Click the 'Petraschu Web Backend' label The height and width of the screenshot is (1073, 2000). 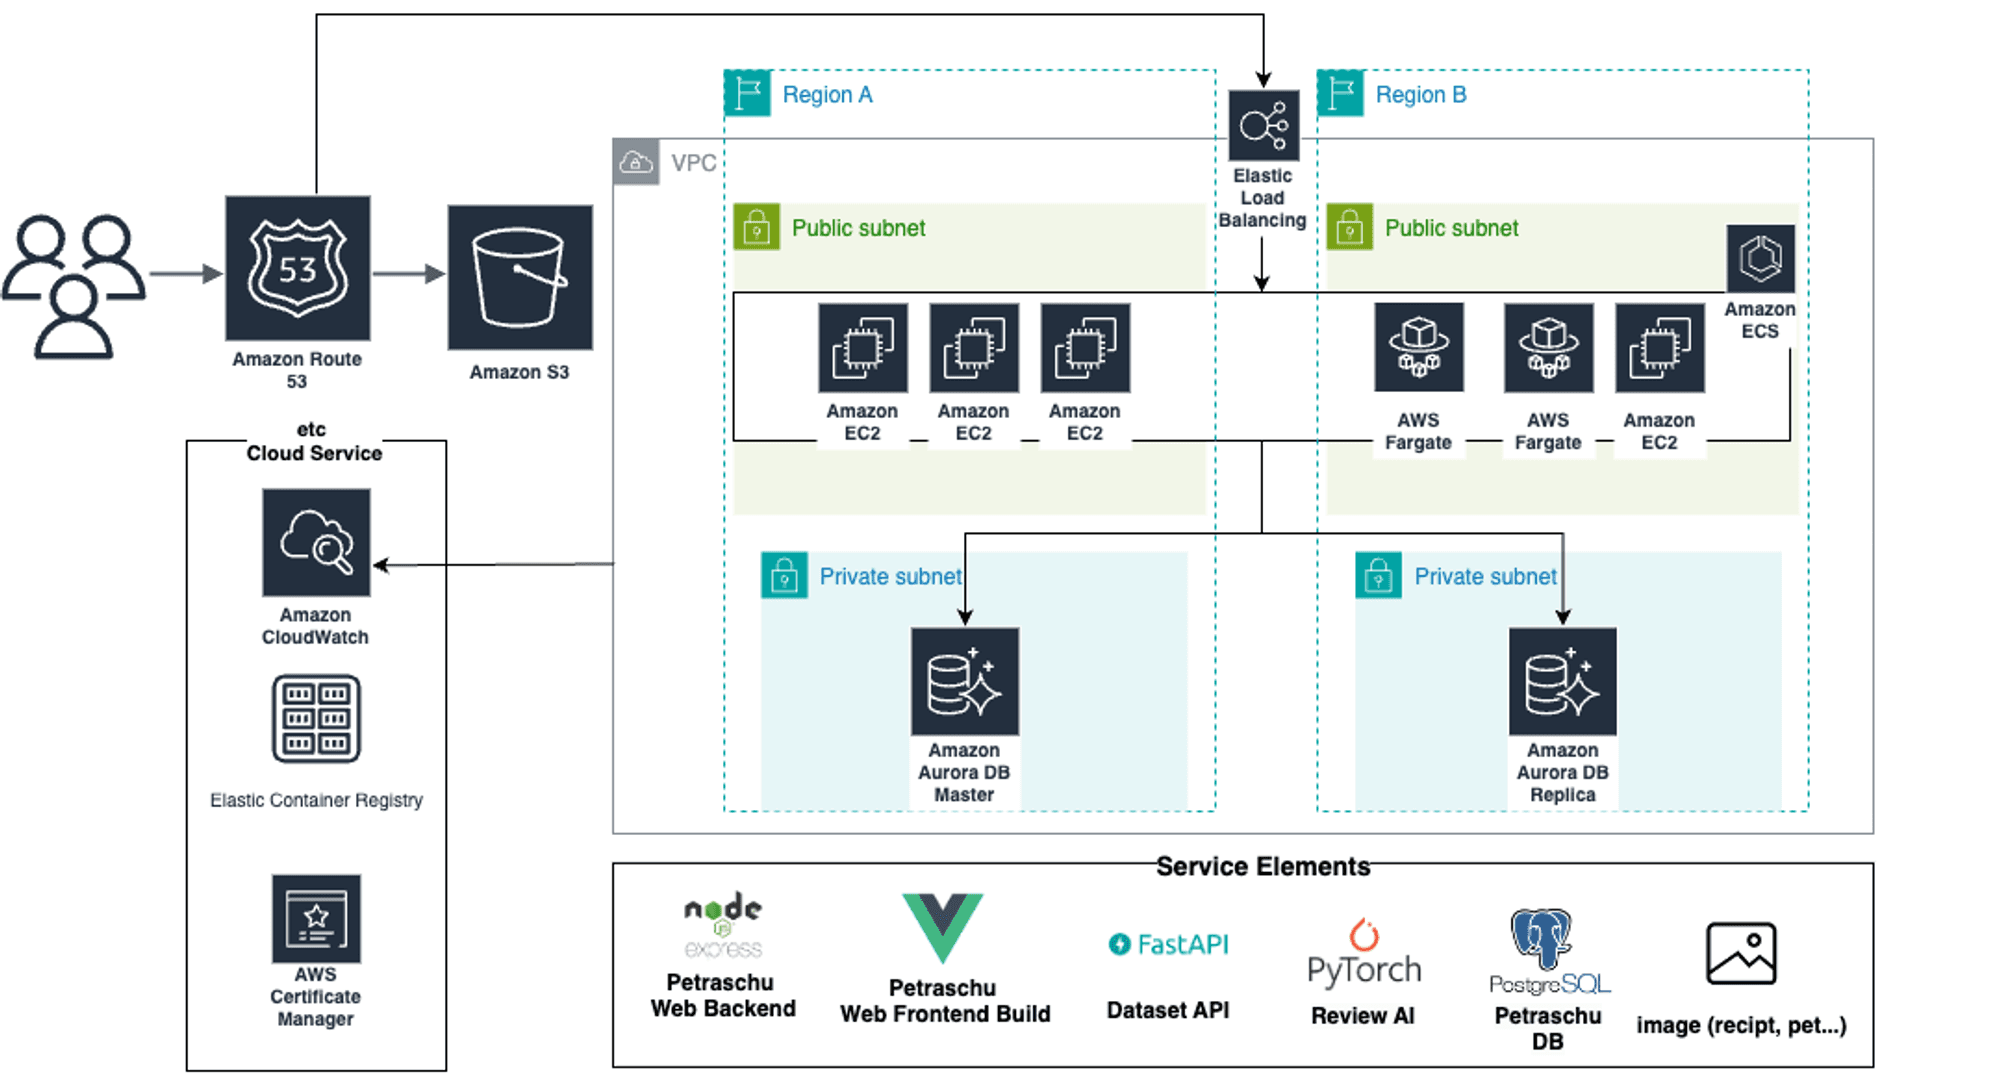(x=723, y=995)
